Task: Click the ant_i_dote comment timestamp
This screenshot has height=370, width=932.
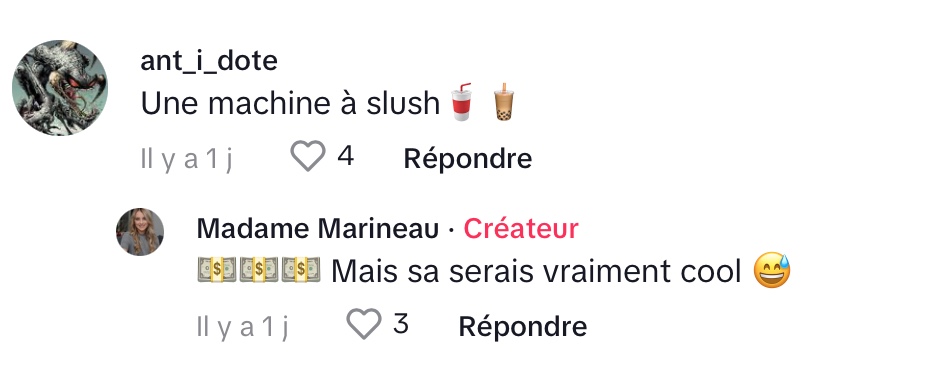Action: click(x=186, y=159)
